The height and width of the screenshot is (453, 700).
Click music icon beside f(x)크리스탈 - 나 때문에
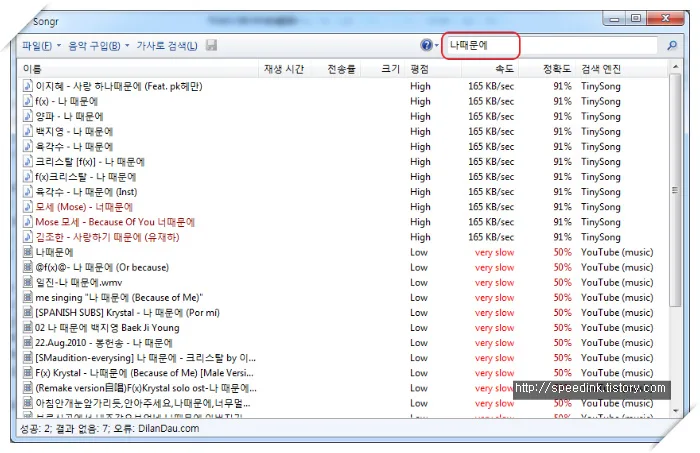tap(28, 176)
